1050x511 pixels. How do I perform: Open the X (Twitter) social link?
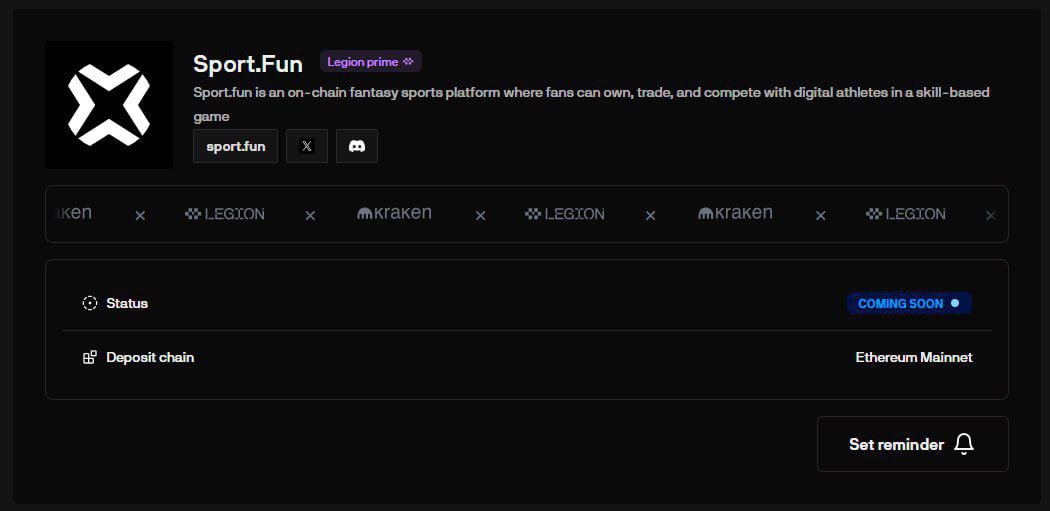click(307, 146)
